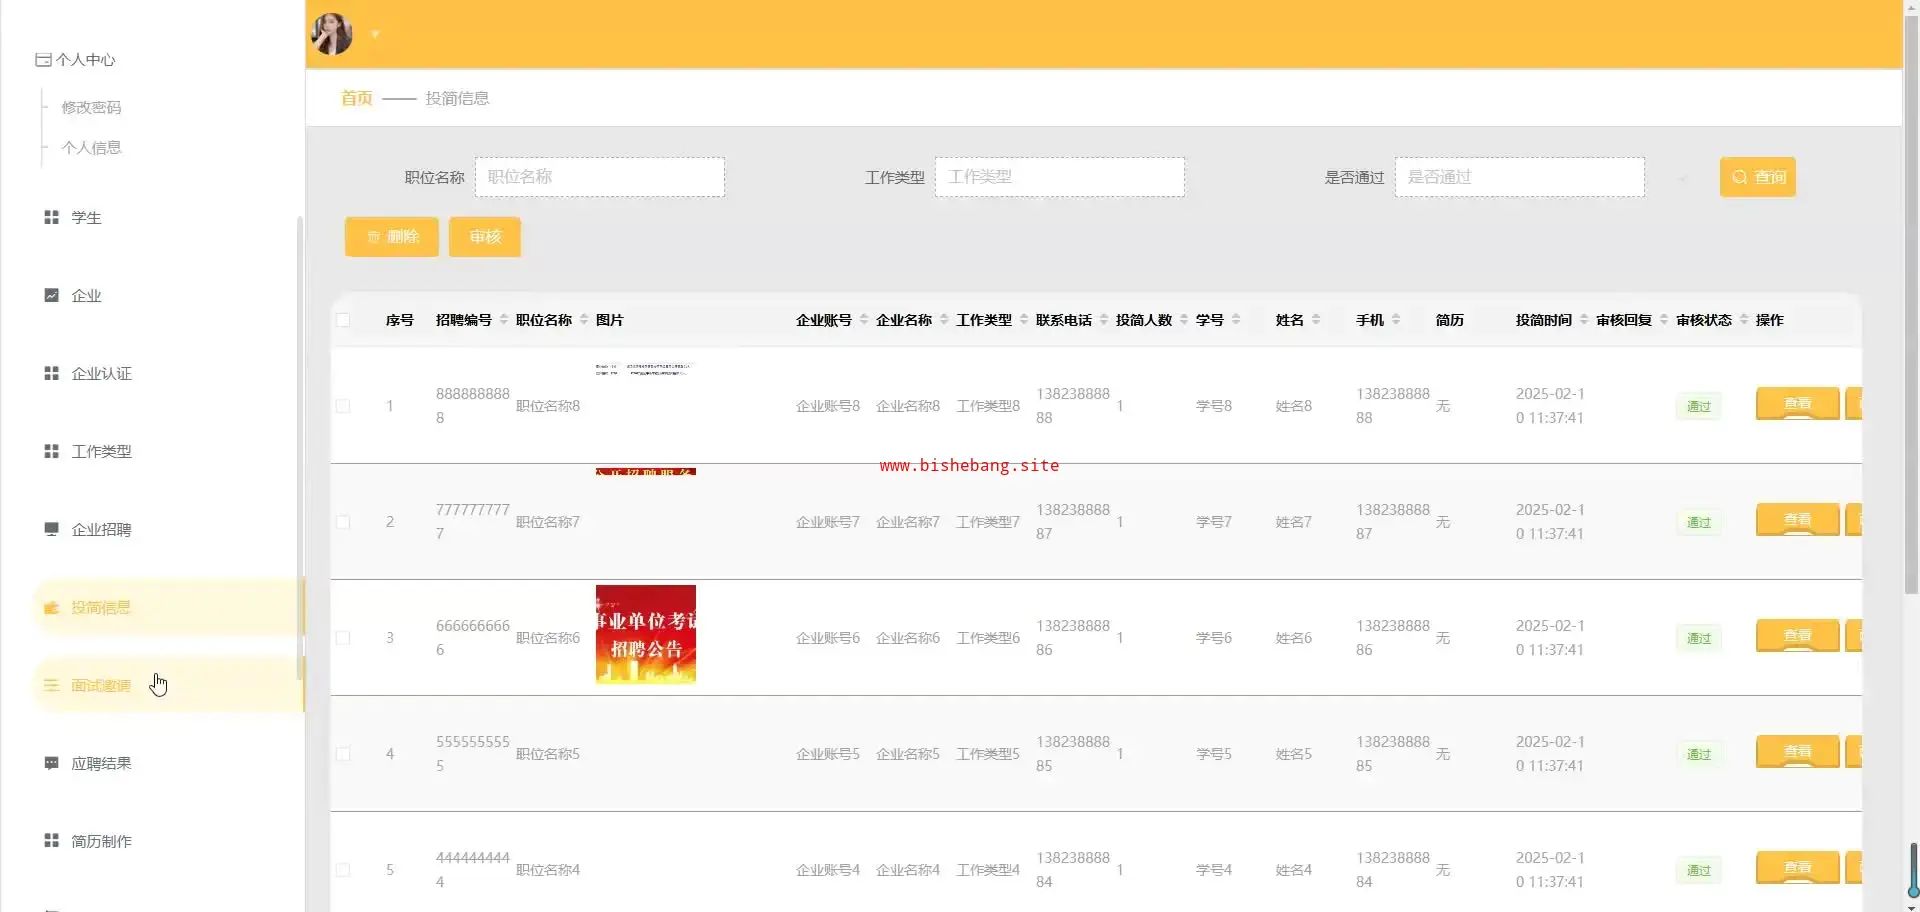The image size is (1920, 912).
Task: Check the checkbox for row 3
Action: pos(343,638)
